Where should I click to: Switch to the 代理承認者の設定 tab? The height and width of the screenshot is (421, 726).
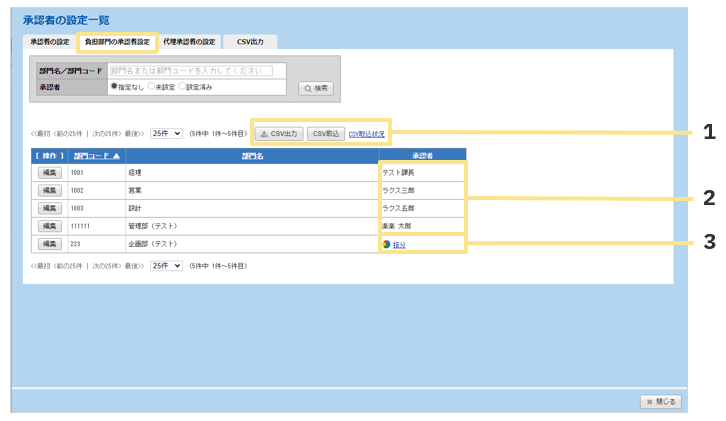[x=188, y=42]
